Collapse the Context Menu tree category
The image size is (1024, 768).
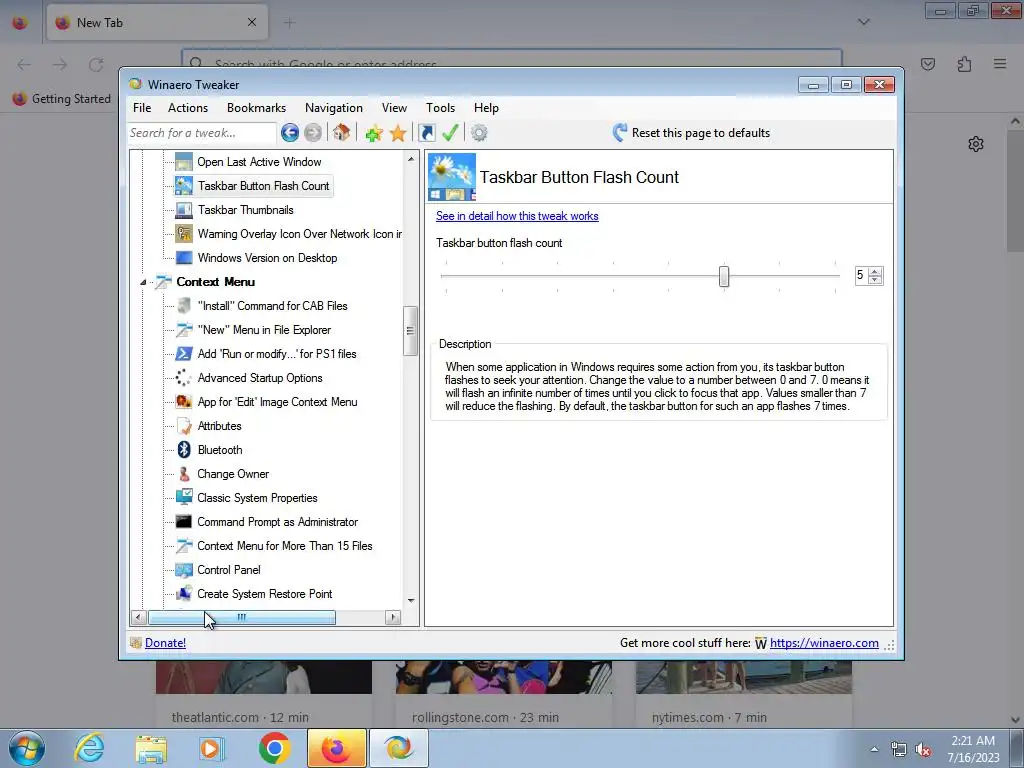(x=143, y=282)
